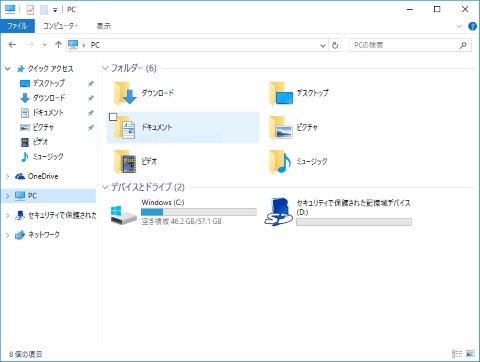Click the ネットワーク icon in sidebar
480x362 pixels.
20,235
